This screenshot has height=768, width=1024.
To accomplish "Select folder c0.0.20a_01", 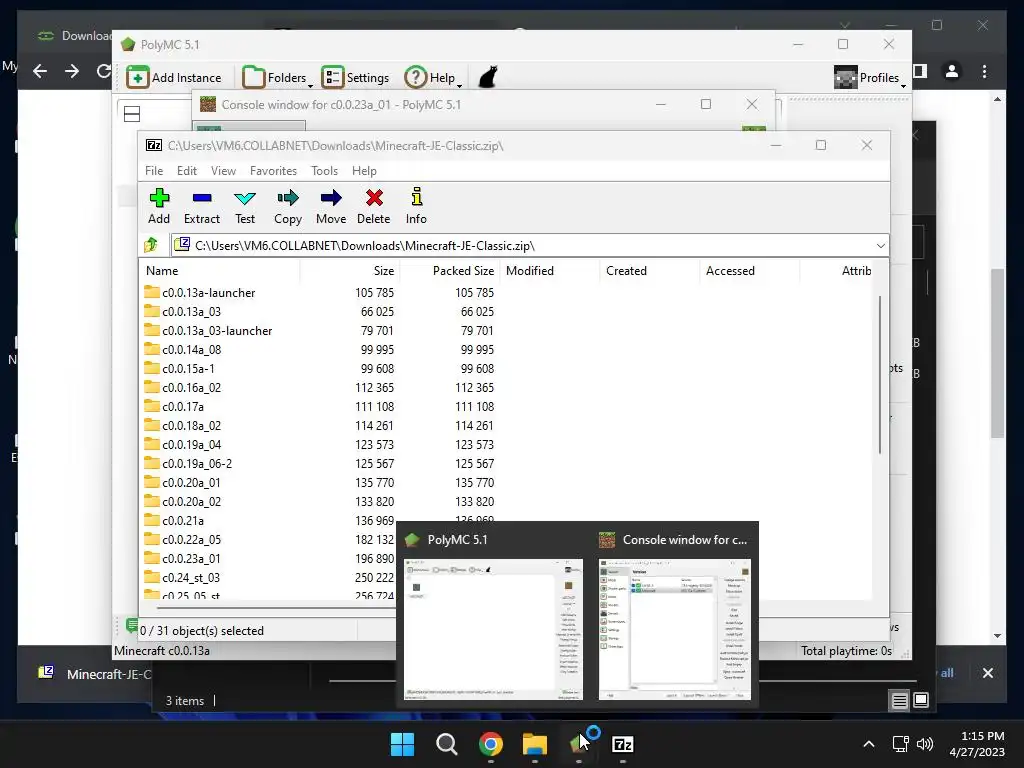I will tap(191, 483).
